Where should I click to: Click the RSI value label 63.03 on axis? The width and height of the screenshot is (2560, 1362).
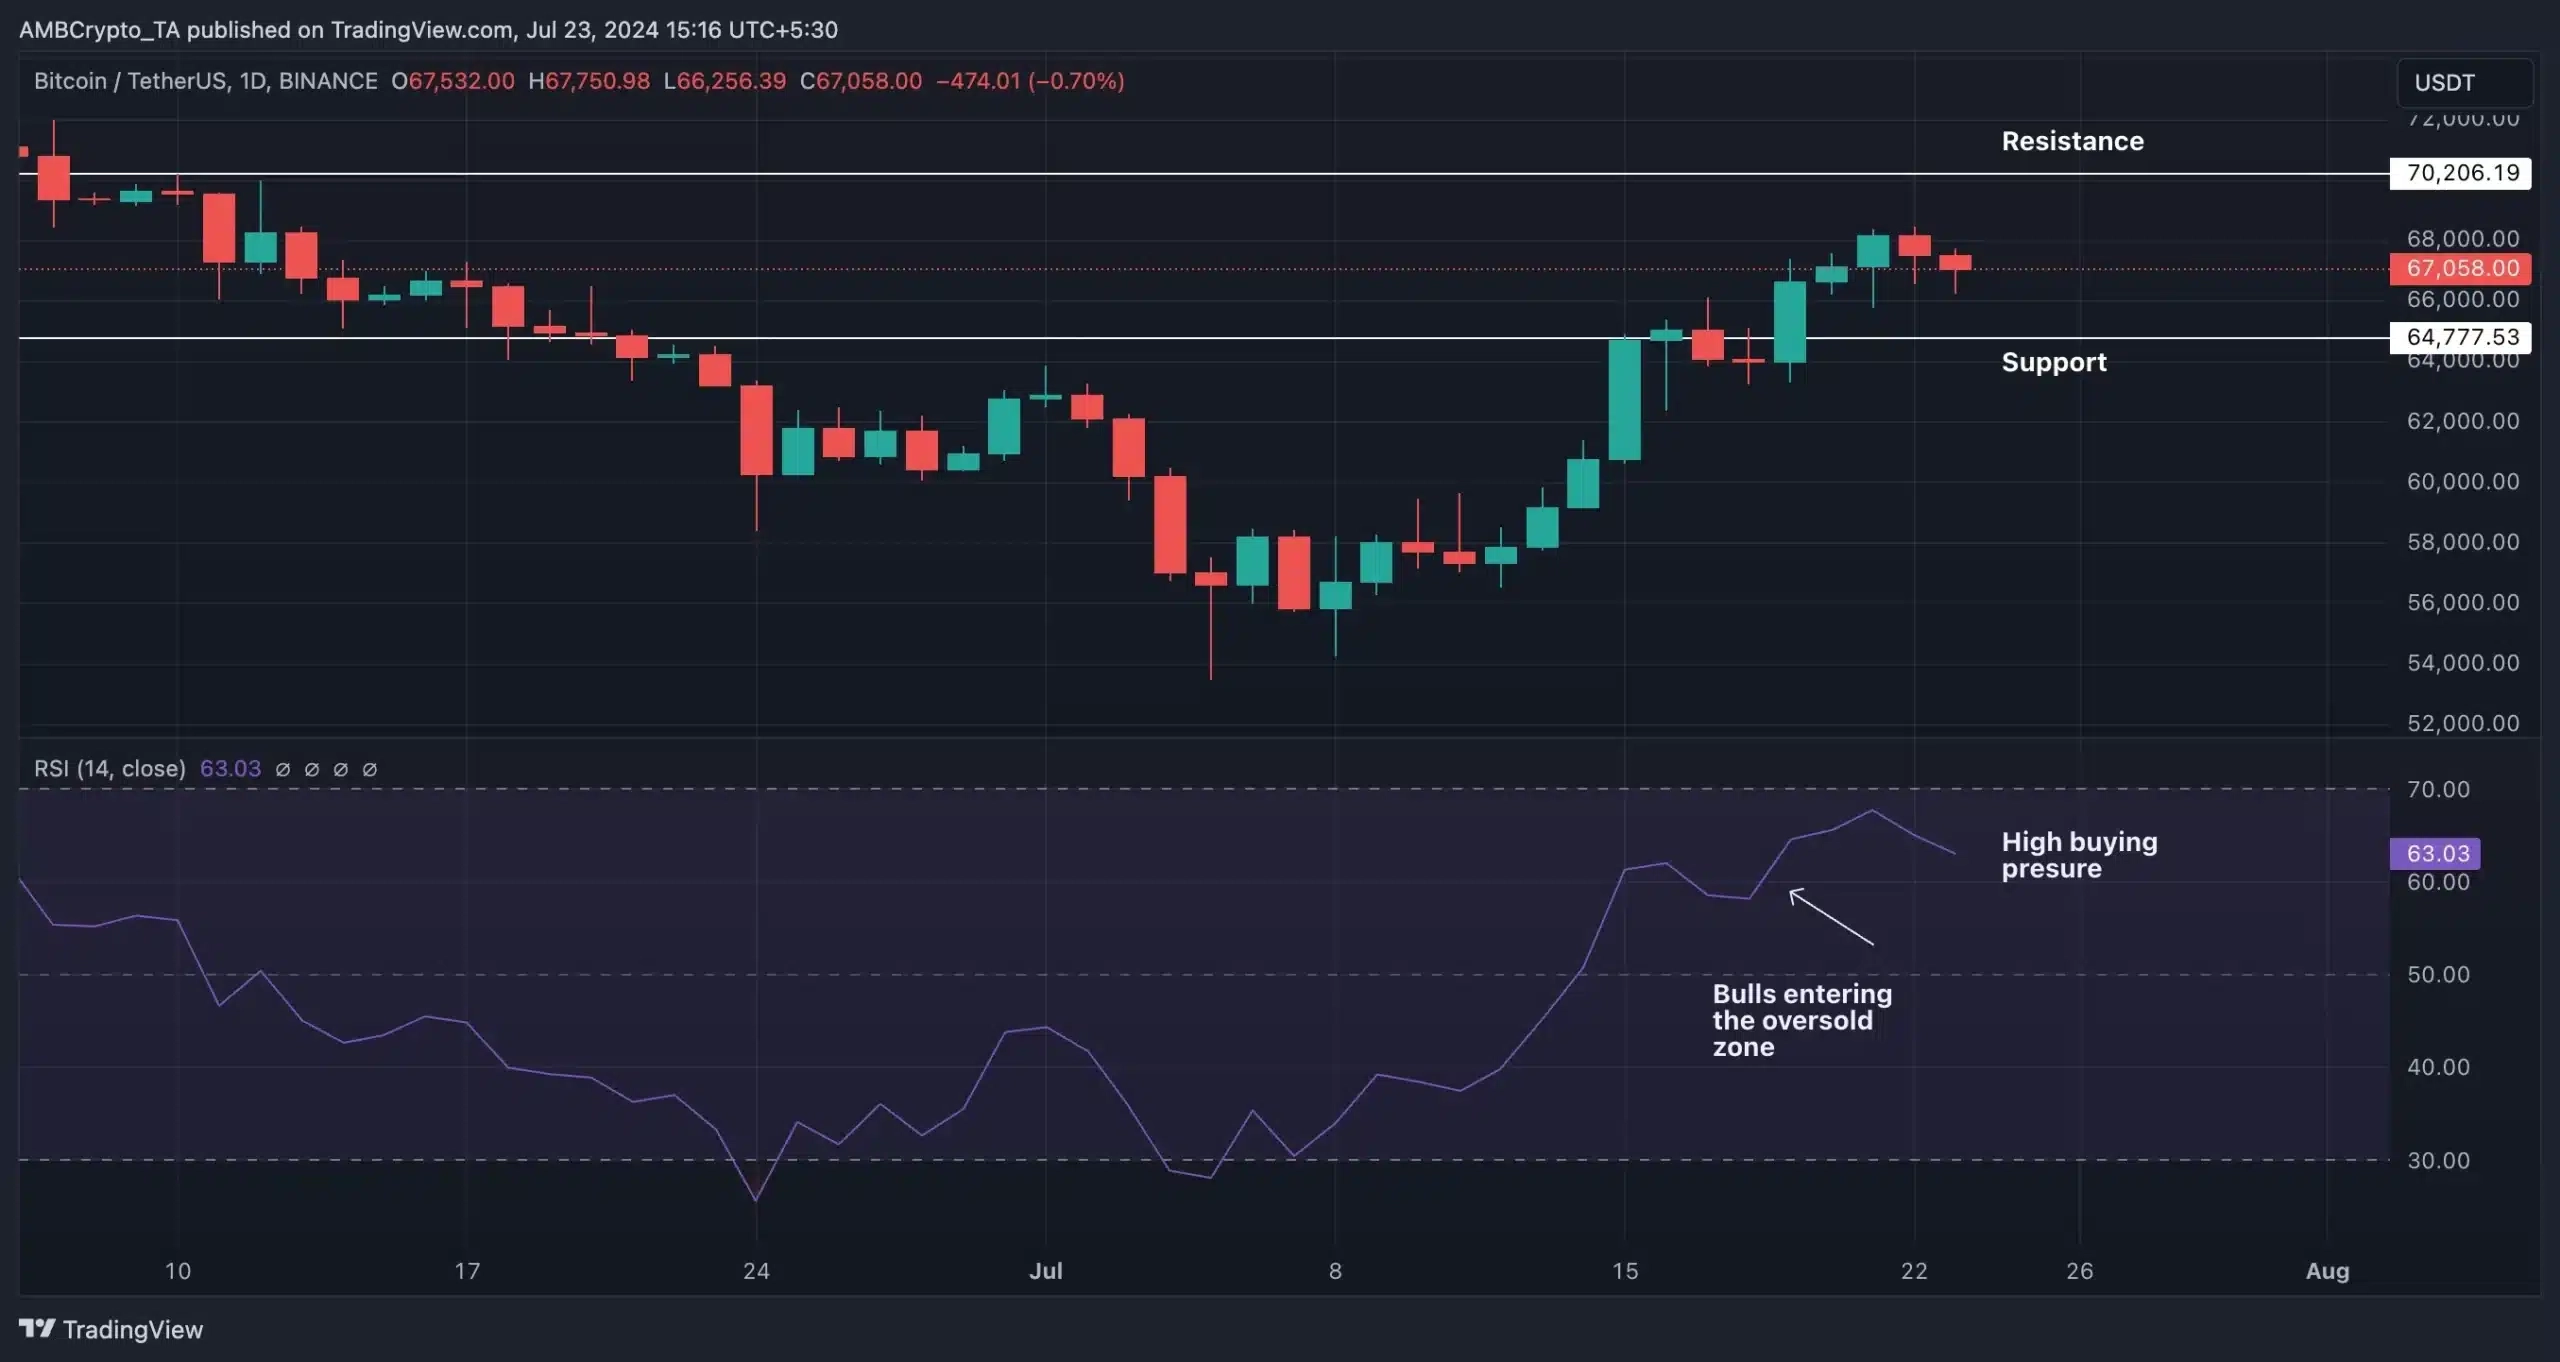point(2435,853)
